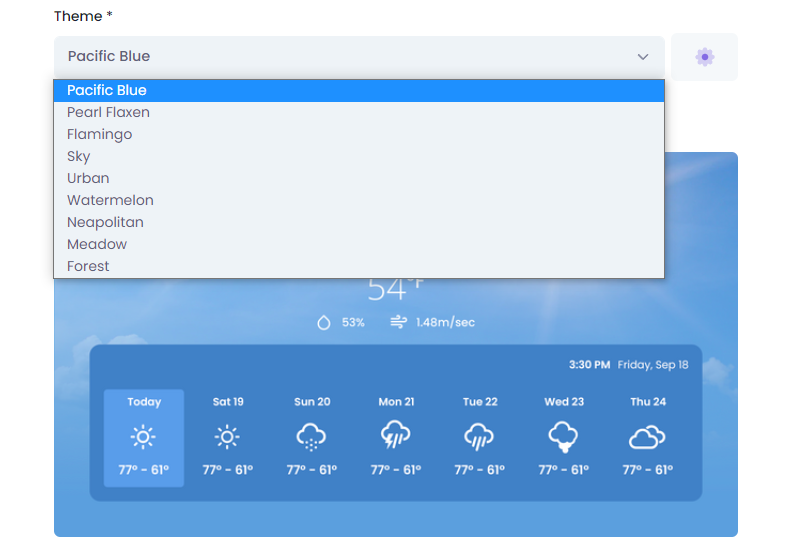This screenshot has height=544, width=792.
Task: Select the Thu 24 forecast day
Action: tap(648, 438)
